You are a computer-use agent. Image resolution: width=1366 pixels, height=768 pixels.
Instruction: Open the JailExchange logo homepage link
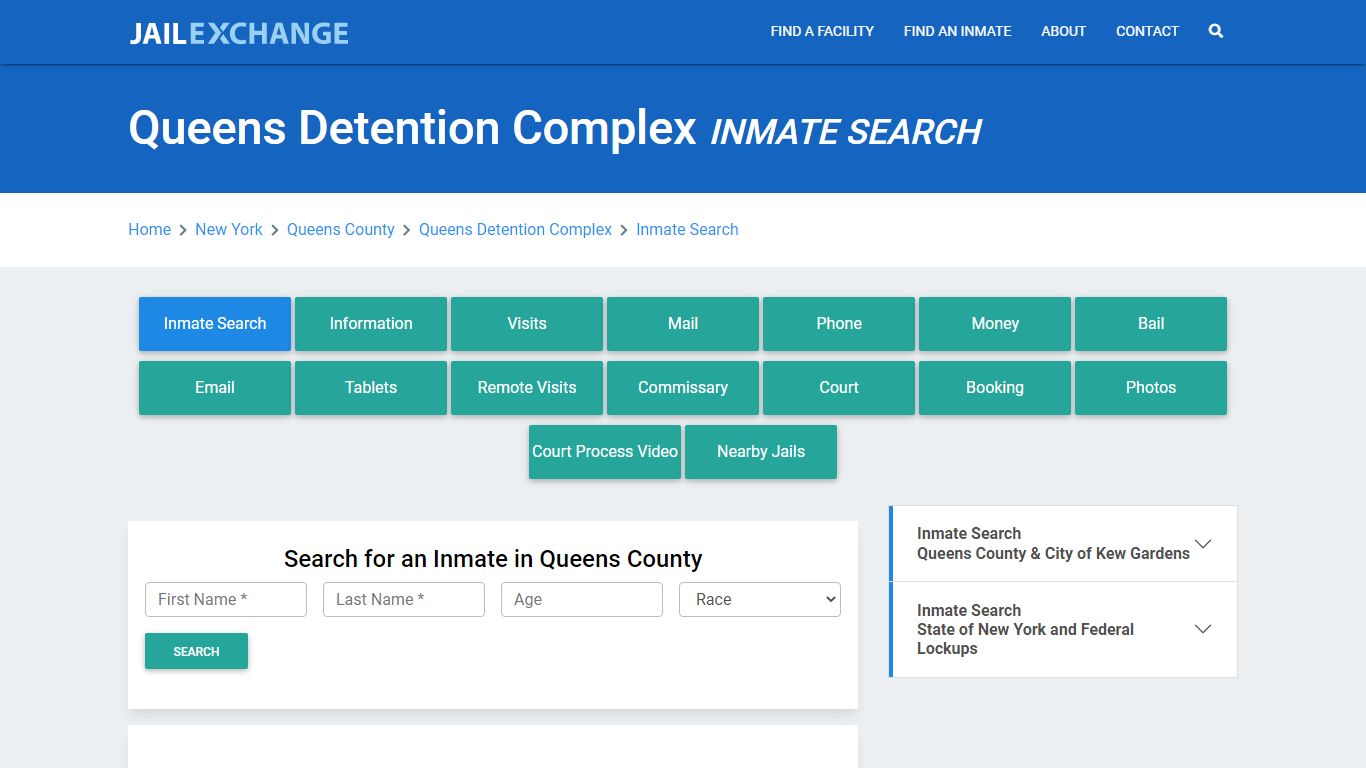click(x=239, y=32)
